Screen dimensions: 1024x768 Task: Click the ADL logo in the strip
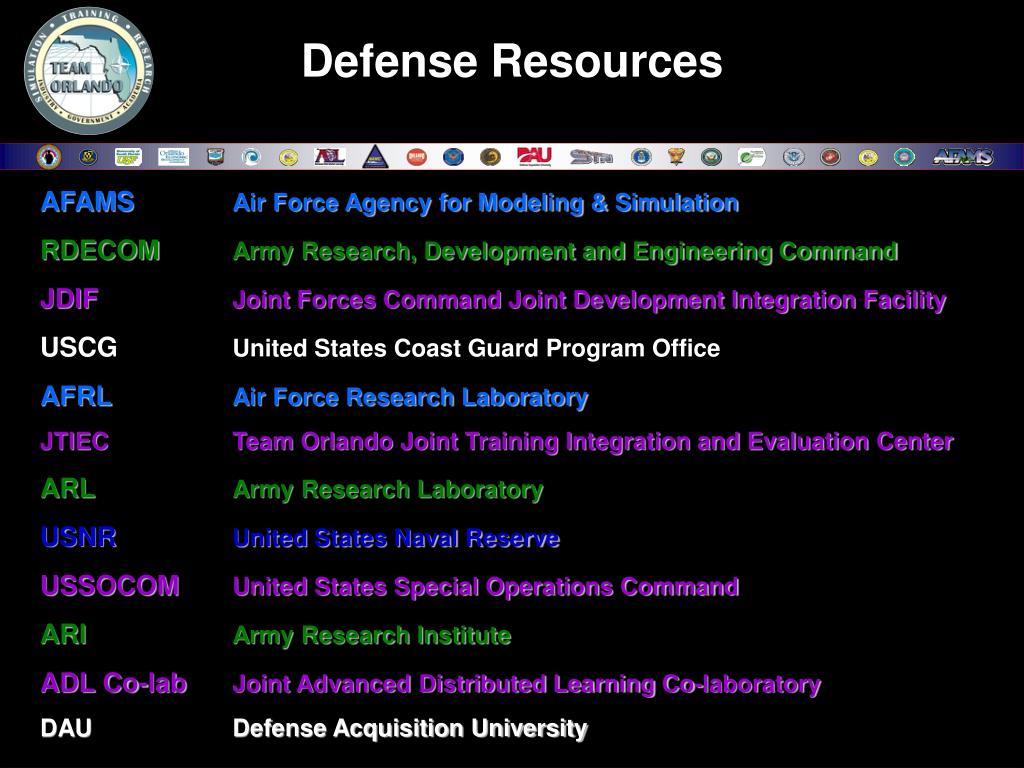coord(330,157)
